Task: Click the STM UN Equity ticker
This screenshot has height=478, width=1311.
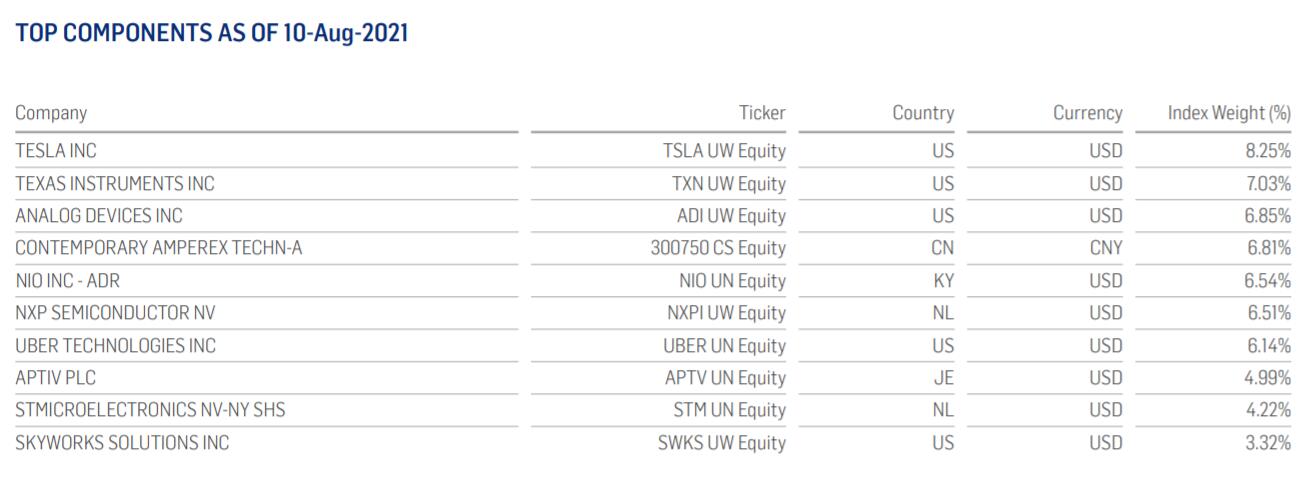Action: [729, 410]
